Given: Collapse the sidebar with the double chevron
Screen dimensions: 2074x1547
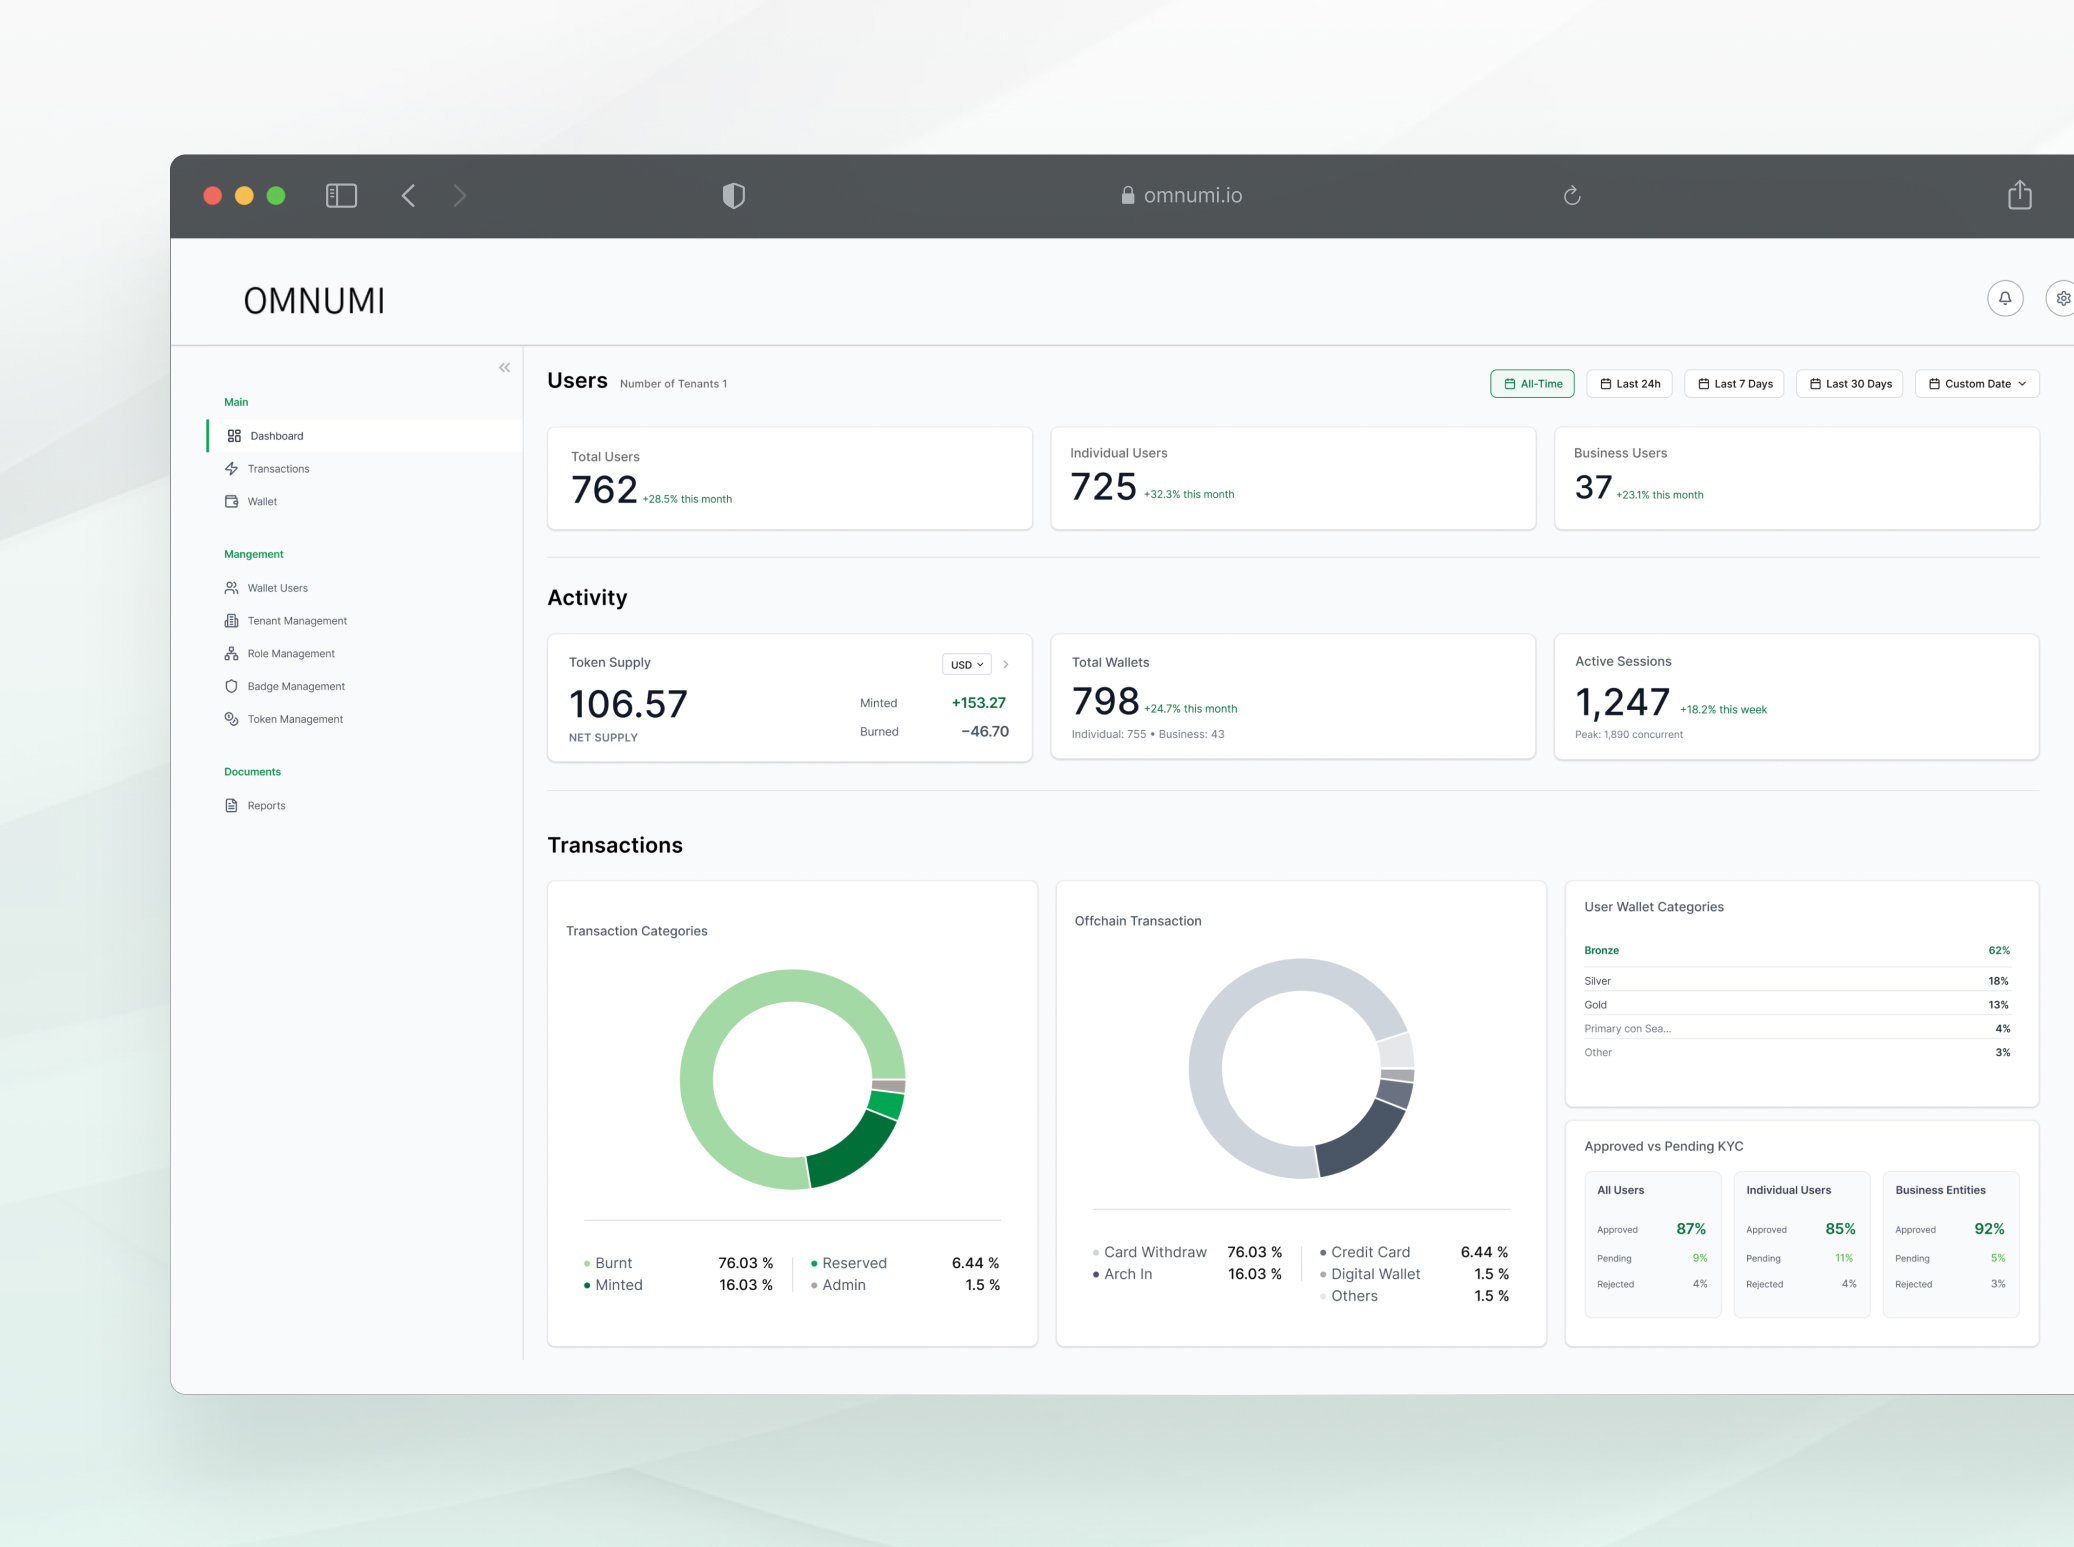Looking at the screenshot, I should pos(505,367).
